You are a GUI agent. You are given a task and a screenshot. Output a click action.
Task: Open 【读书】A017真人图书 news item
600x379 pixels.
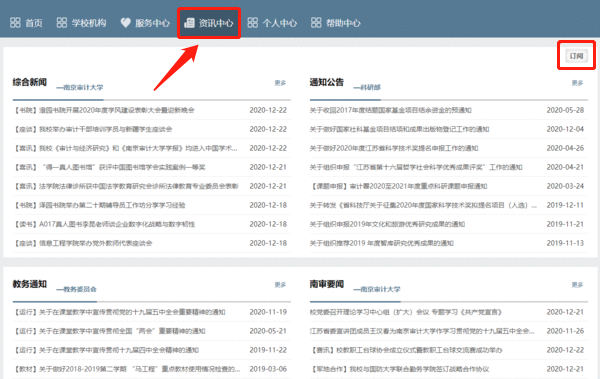(104, 224)
